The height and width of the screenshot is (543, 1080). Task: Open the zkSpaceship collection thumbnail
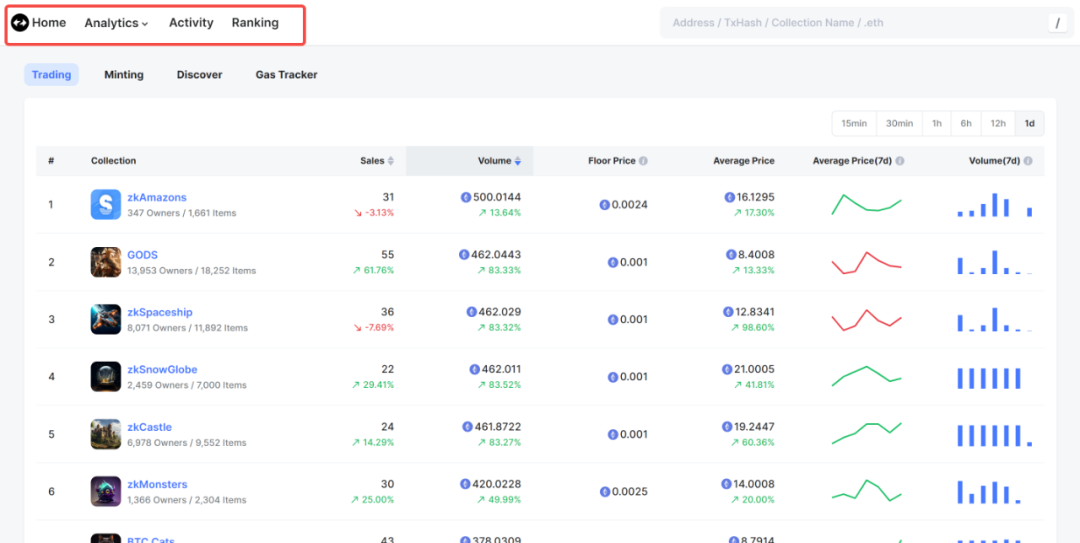(105, 319)
